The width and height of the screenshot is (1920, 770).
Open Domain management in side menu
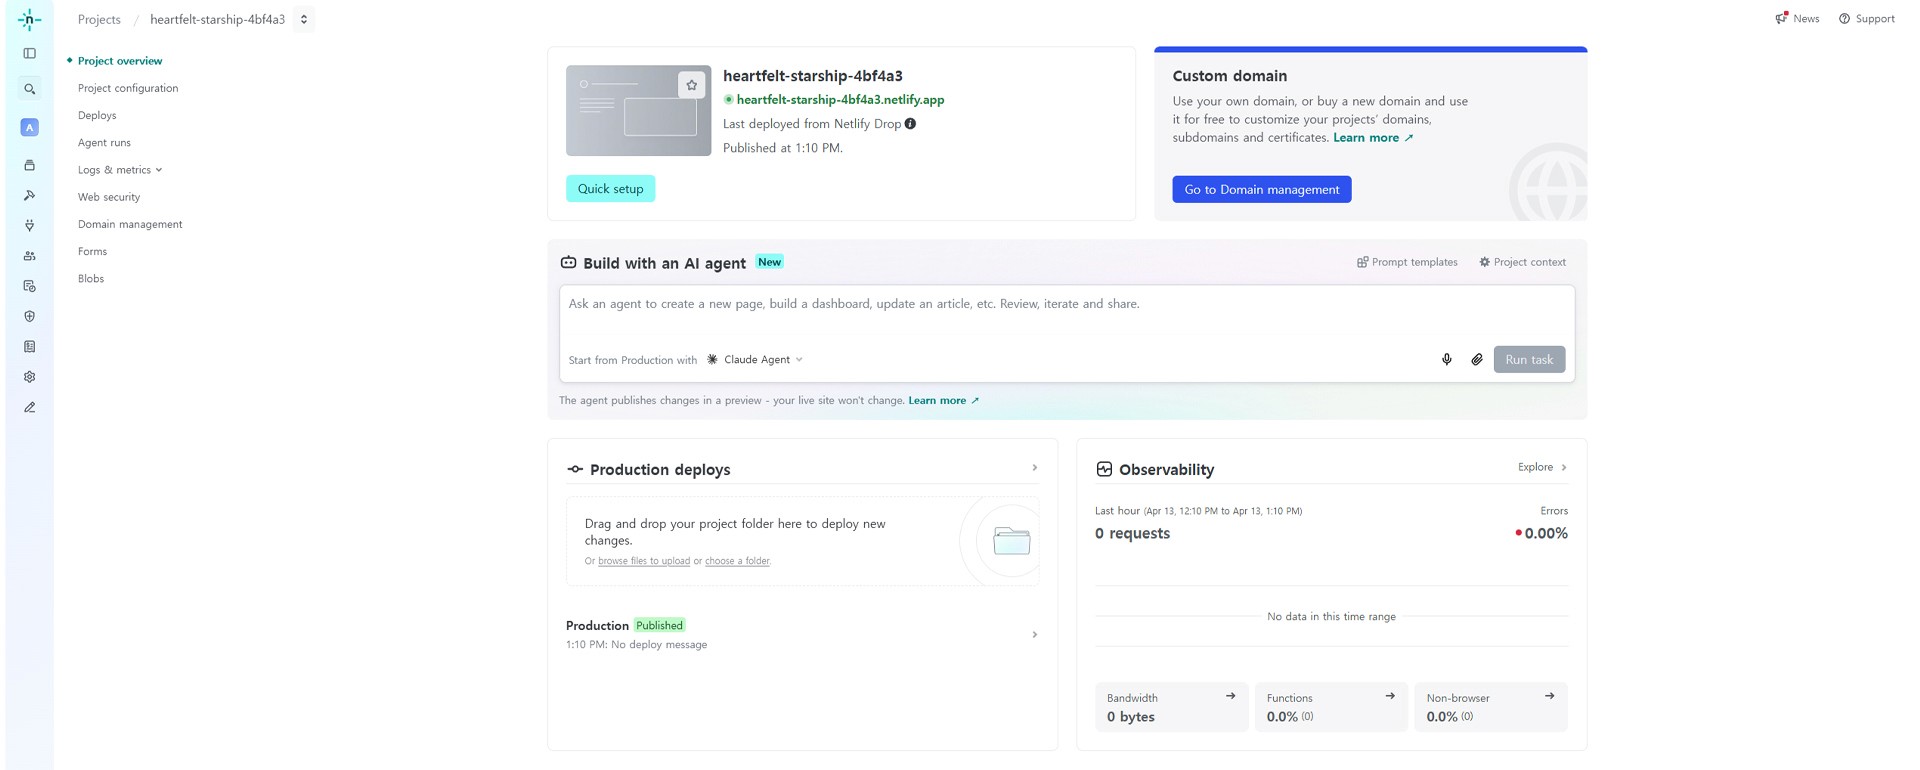coord(130,224)
